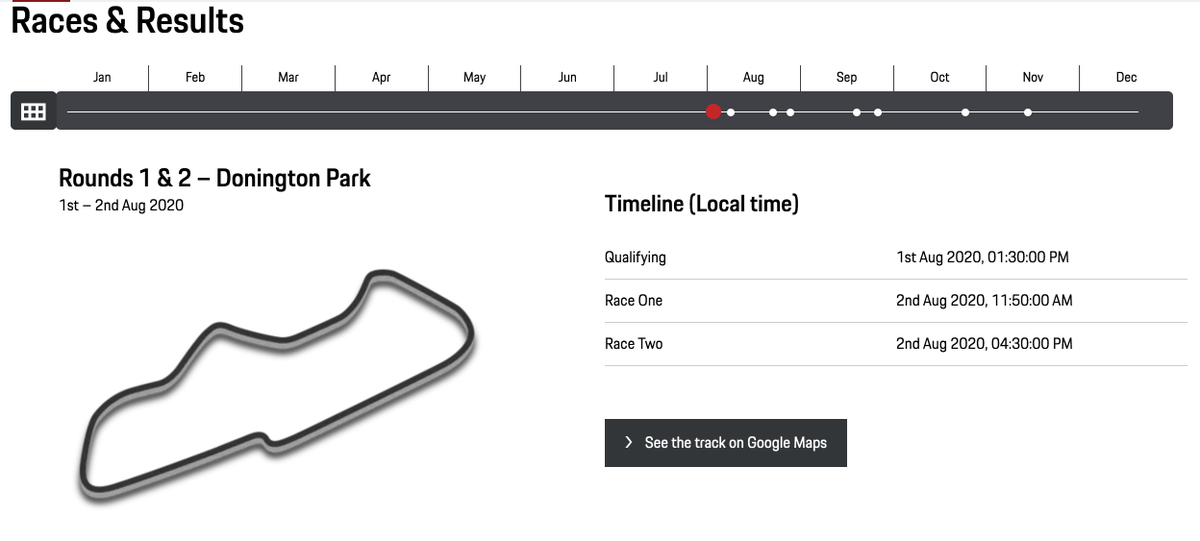Click the 'Races & Results' page title
Image resolution: width=1200 pixels, height=541 pixels.
[127, 20]
